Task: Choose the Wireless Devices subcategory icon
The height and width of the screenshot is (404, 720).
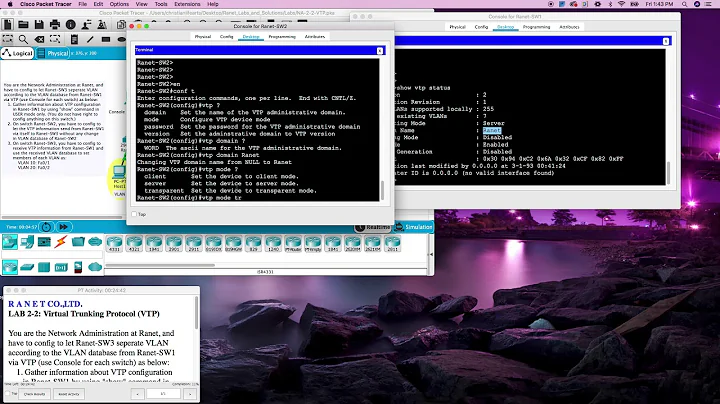Action: (61, 267)
